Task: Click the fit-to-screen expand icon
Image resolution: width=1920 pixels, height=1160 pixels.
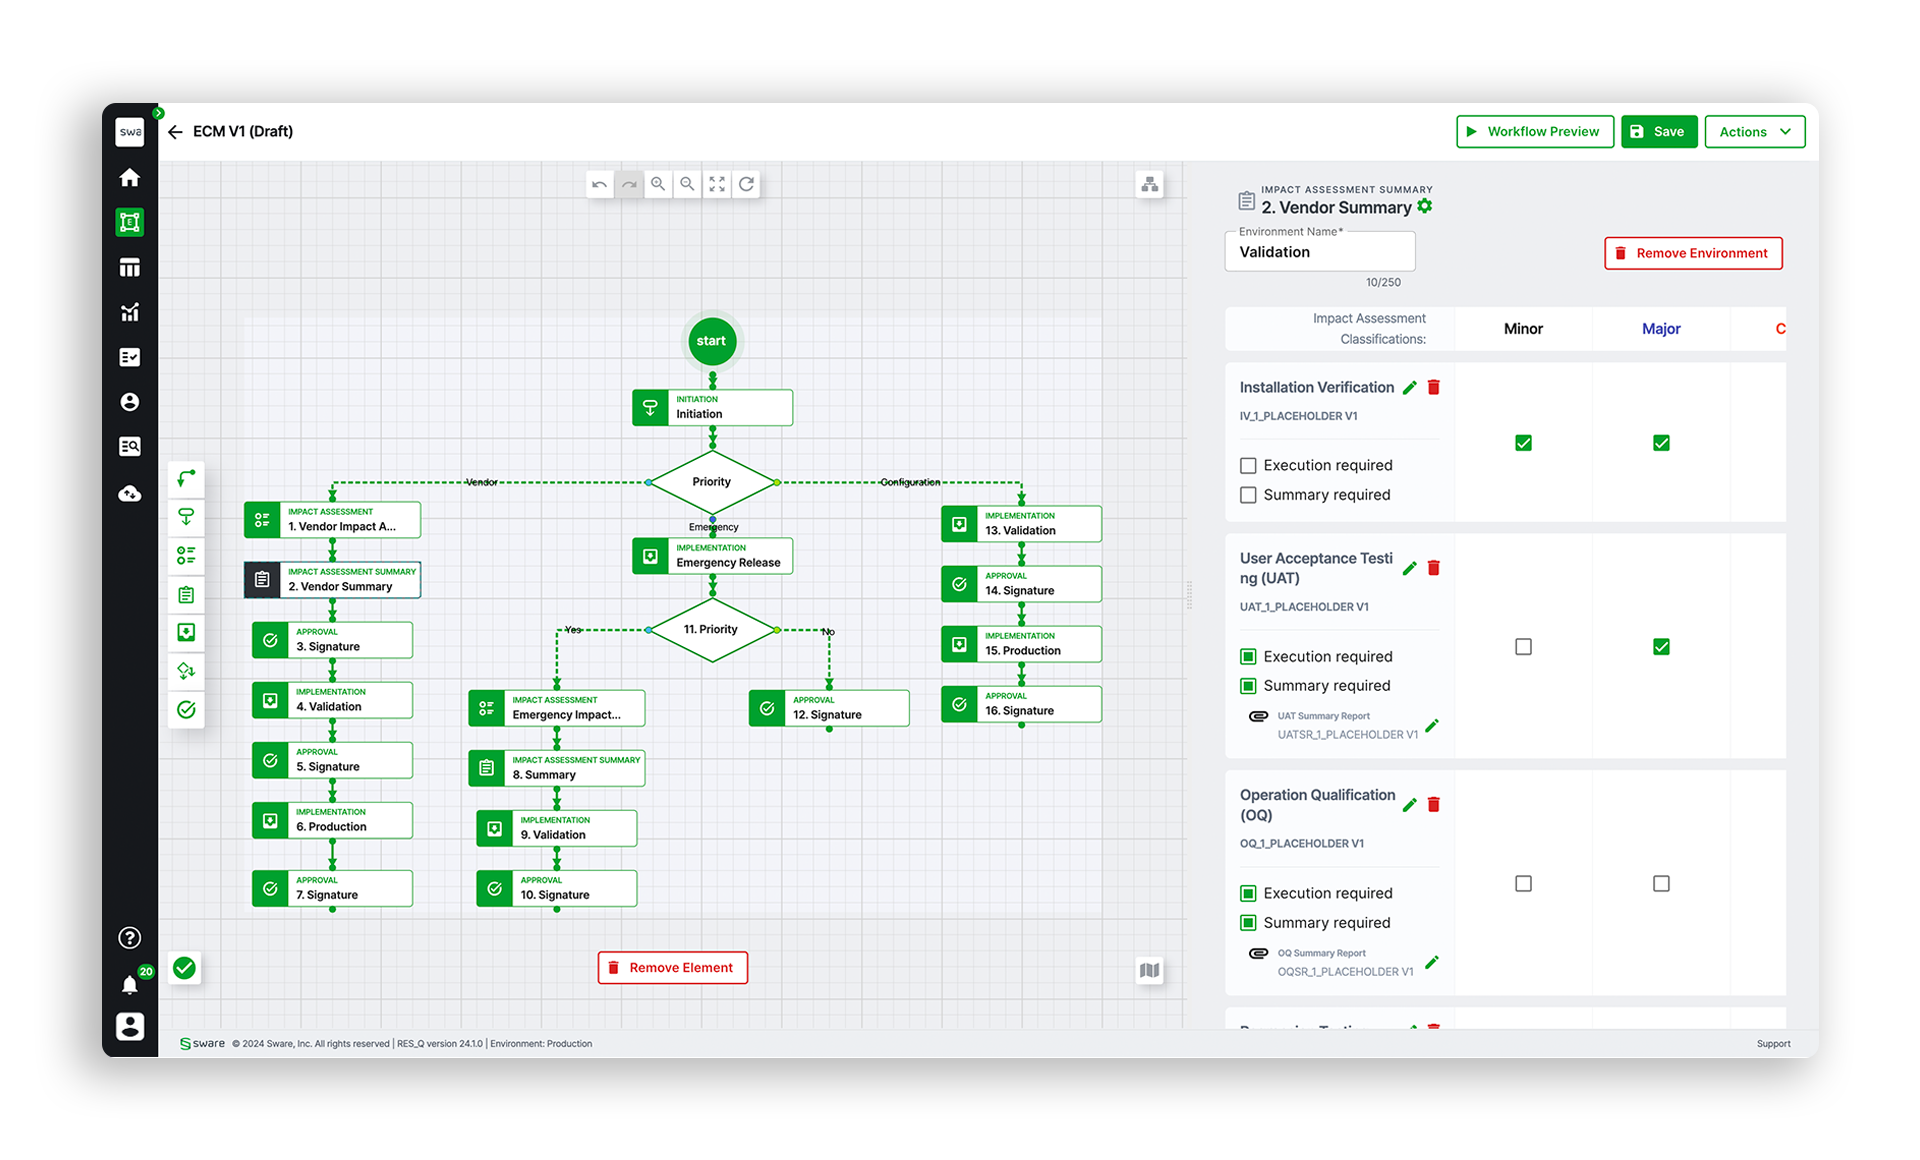Action: (717, 184)
